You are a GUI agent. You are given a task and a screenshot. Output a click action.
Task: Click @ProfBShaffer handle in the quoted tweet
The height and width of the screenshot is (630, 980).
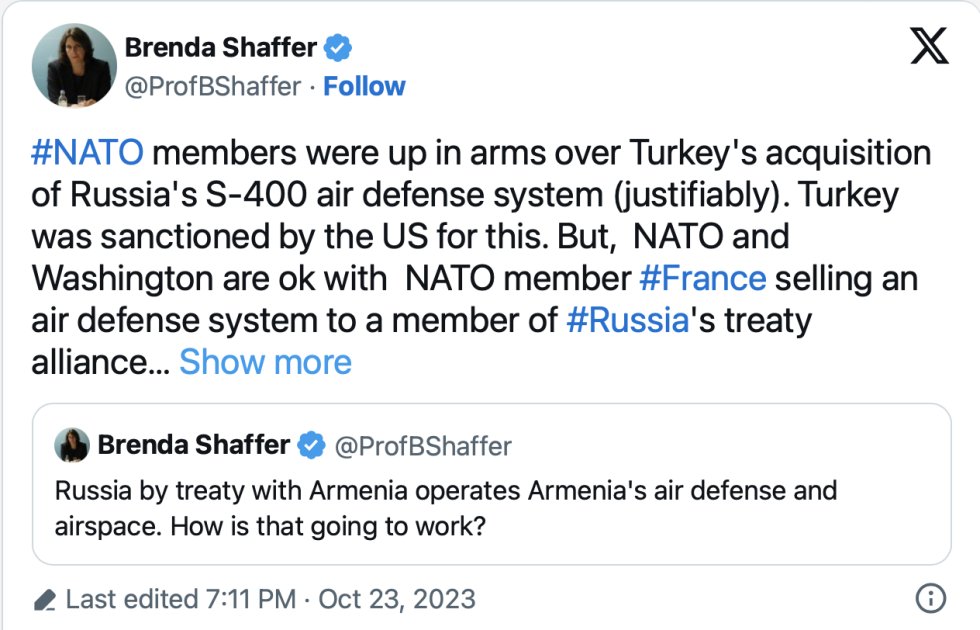(x=423, y=446)
